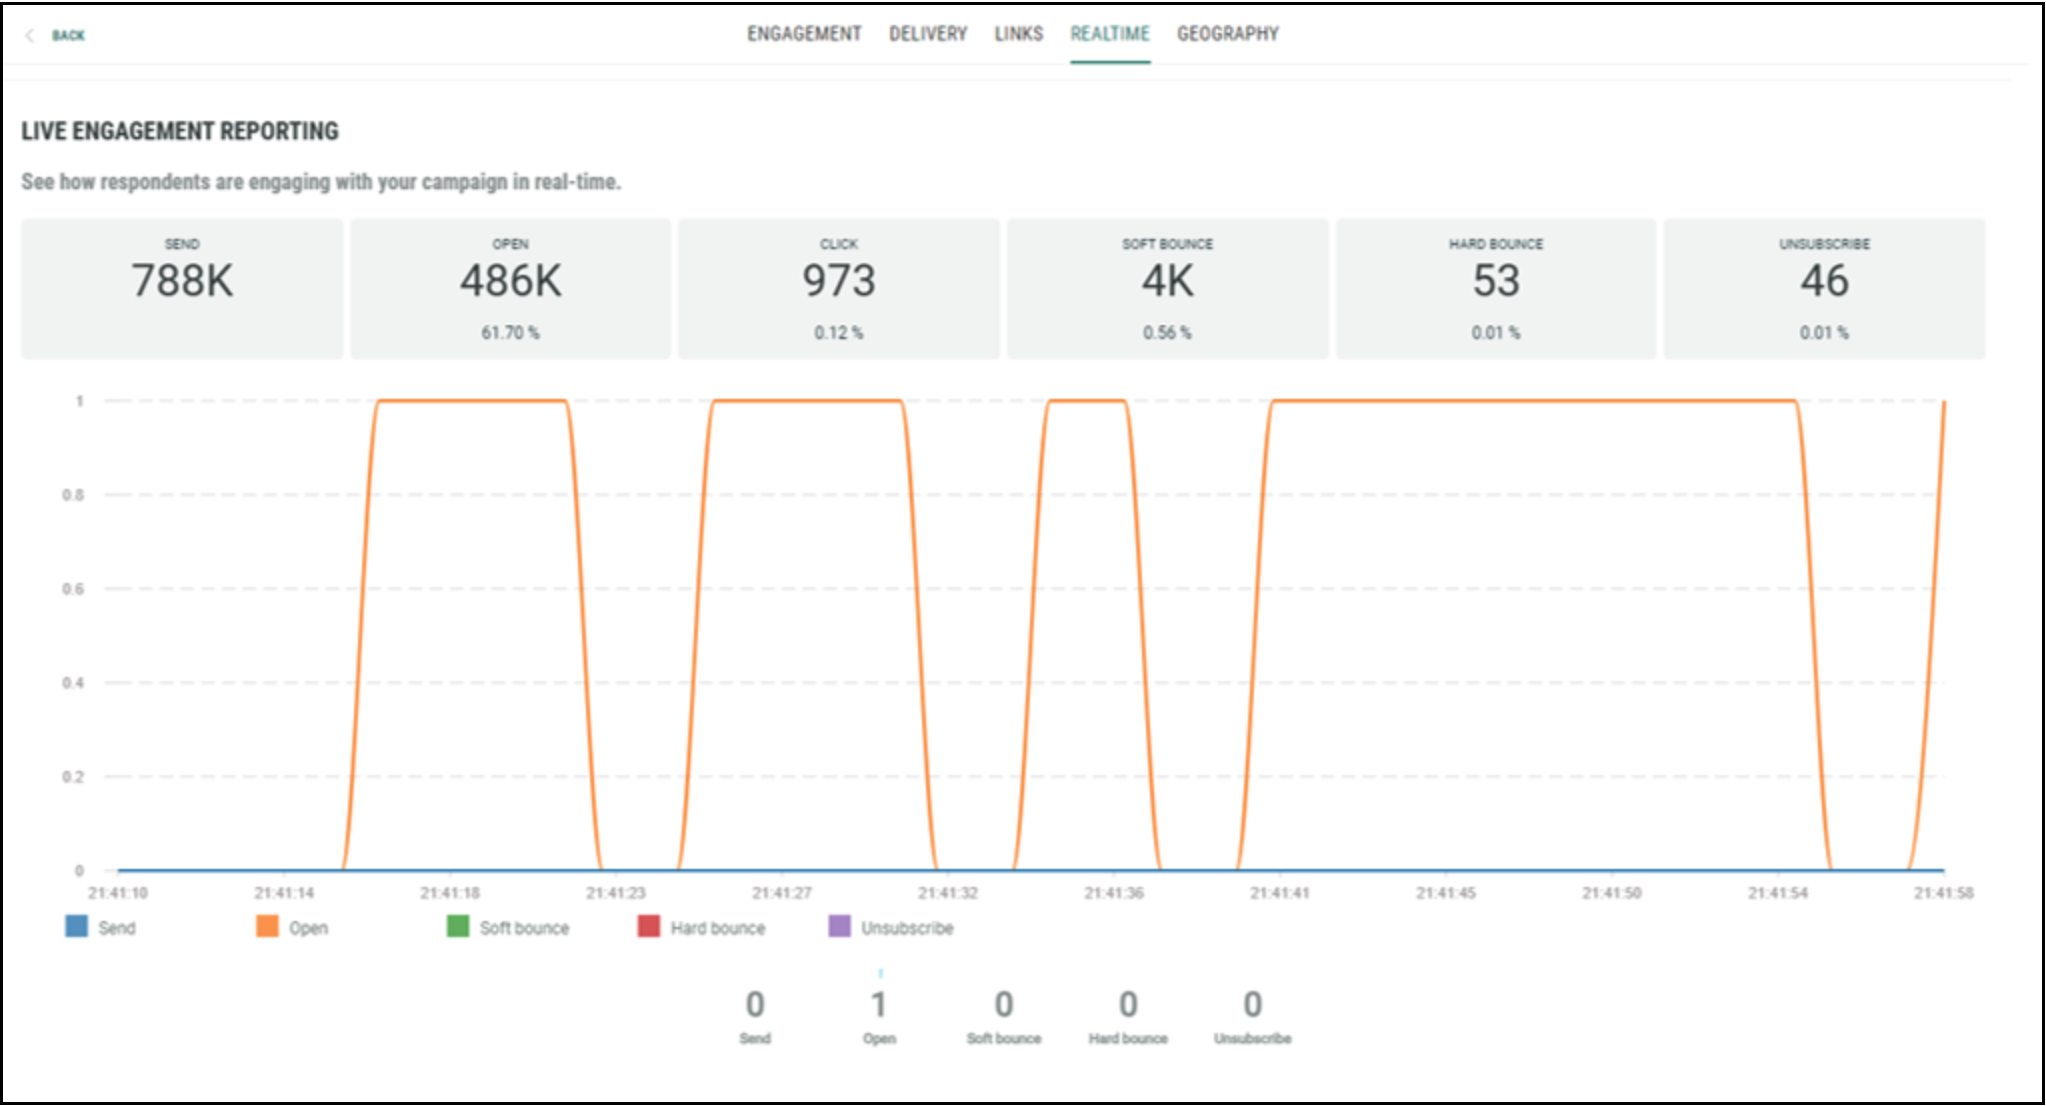
Task: Click the SEND 788K stat card
Action: click(x=182, y=288)
